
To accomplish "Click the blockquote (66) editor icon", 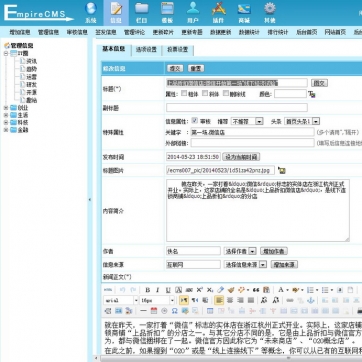I will 256,290.
